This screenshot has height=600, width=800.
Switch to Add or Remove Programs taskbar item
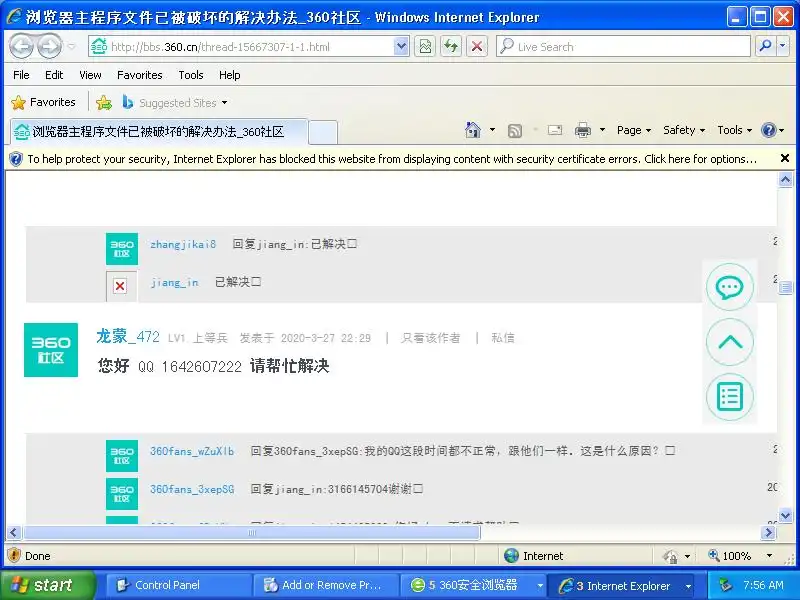click(x=326, y=585)
